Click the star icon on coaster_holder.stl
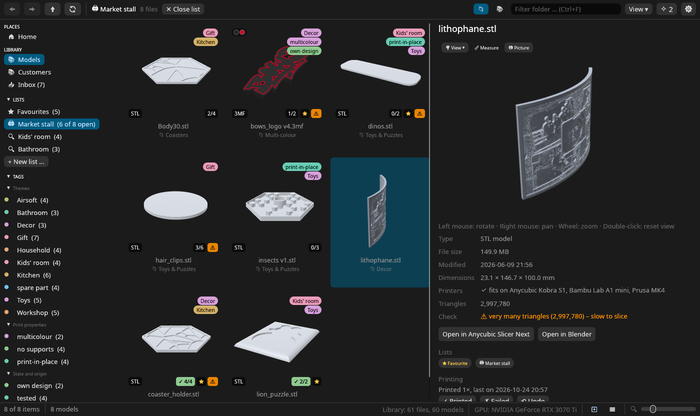The image size is (700, 416). [201, 381]
